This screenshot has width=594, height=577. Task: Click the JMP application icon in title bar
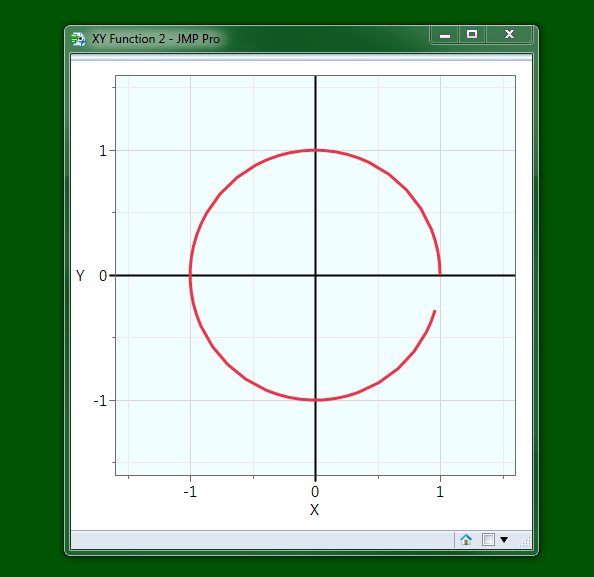click(78, 39)
